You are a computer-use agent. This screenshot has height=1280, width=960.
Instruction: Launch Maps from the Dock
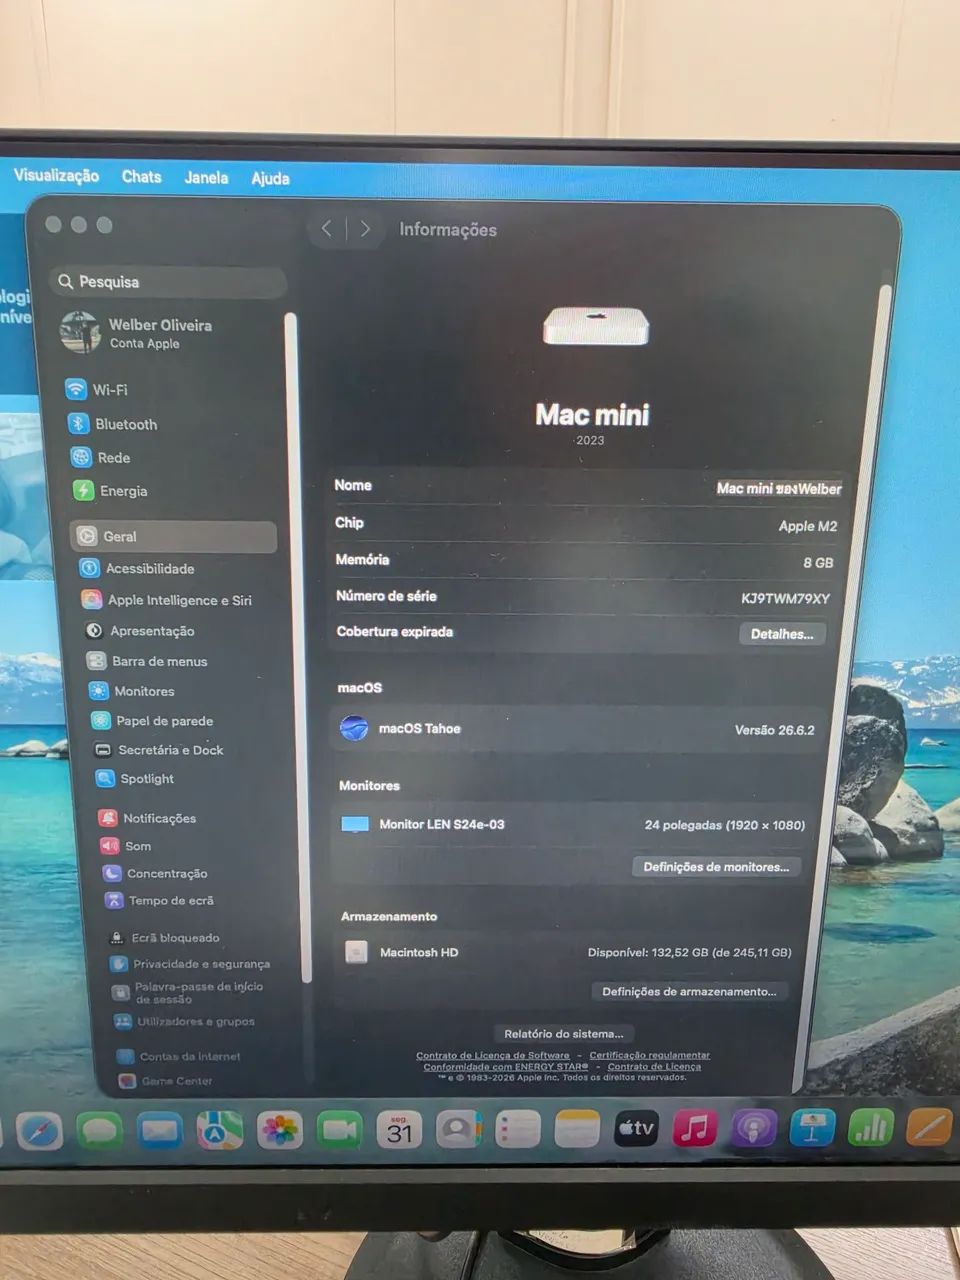220,1131
